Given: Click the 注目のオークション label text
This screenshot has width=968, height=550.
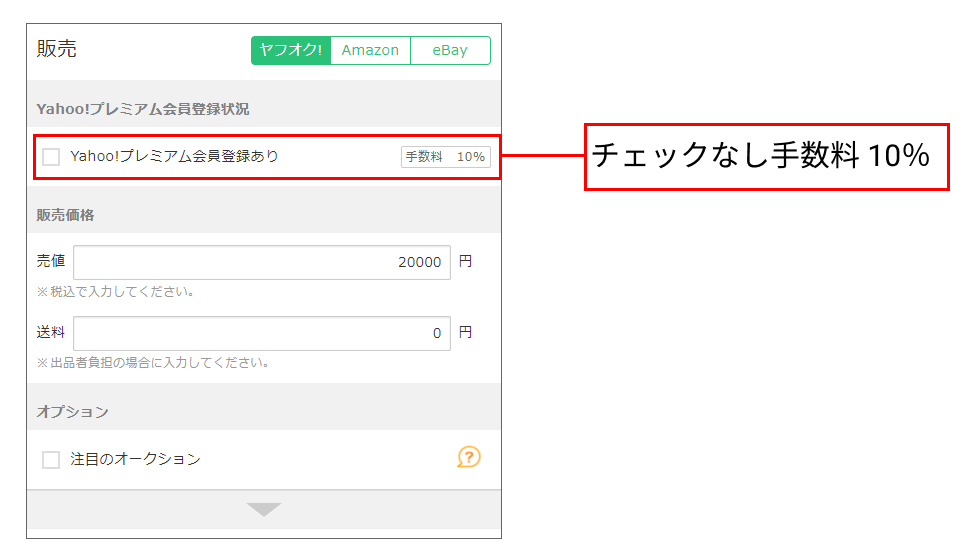Looking at the screenshot, I should [135, 460].
